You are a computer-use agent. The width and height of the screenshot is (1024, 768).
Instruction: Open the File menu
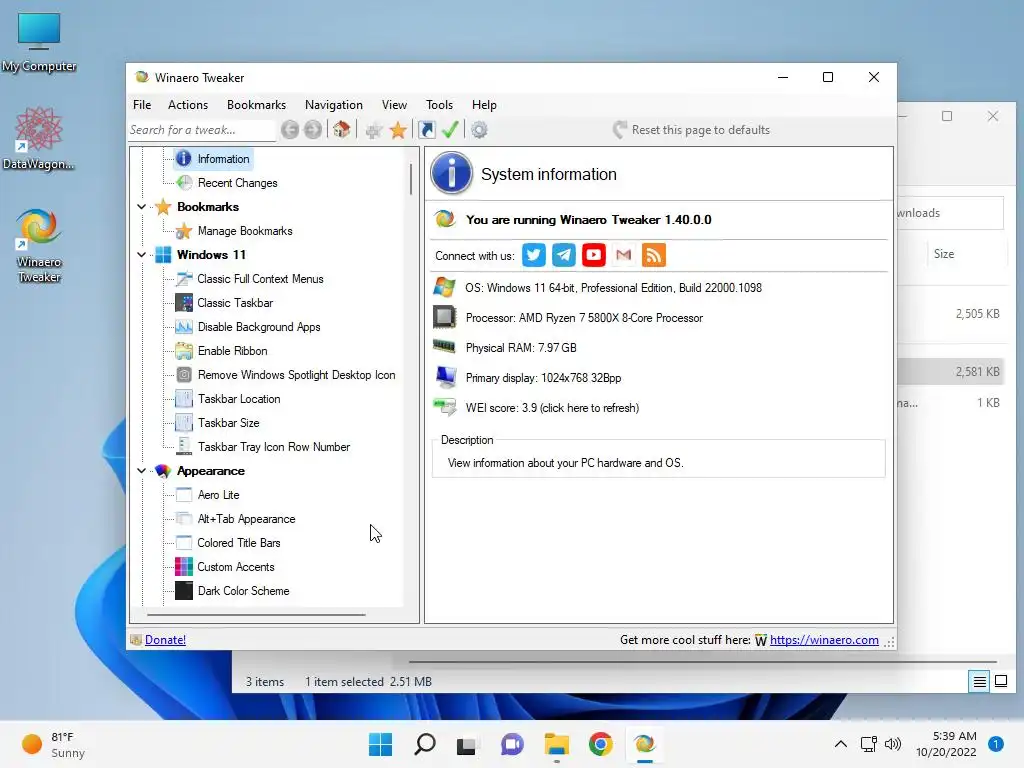142,104
